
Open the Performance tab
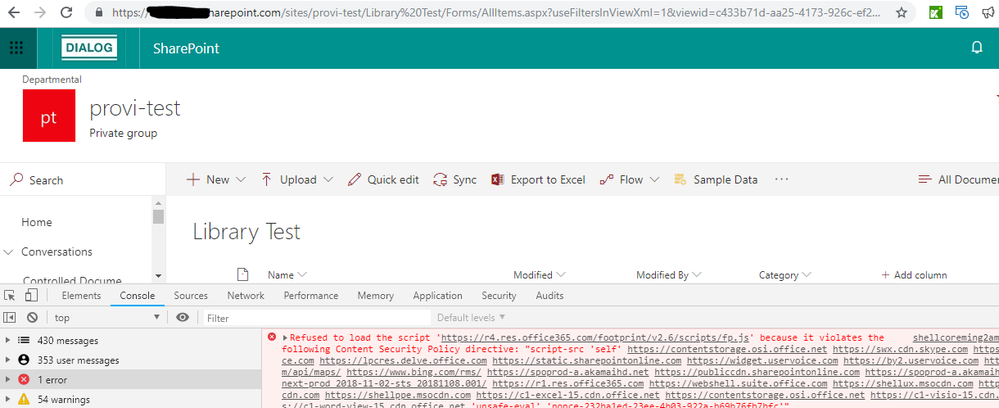tap(311, 295)
